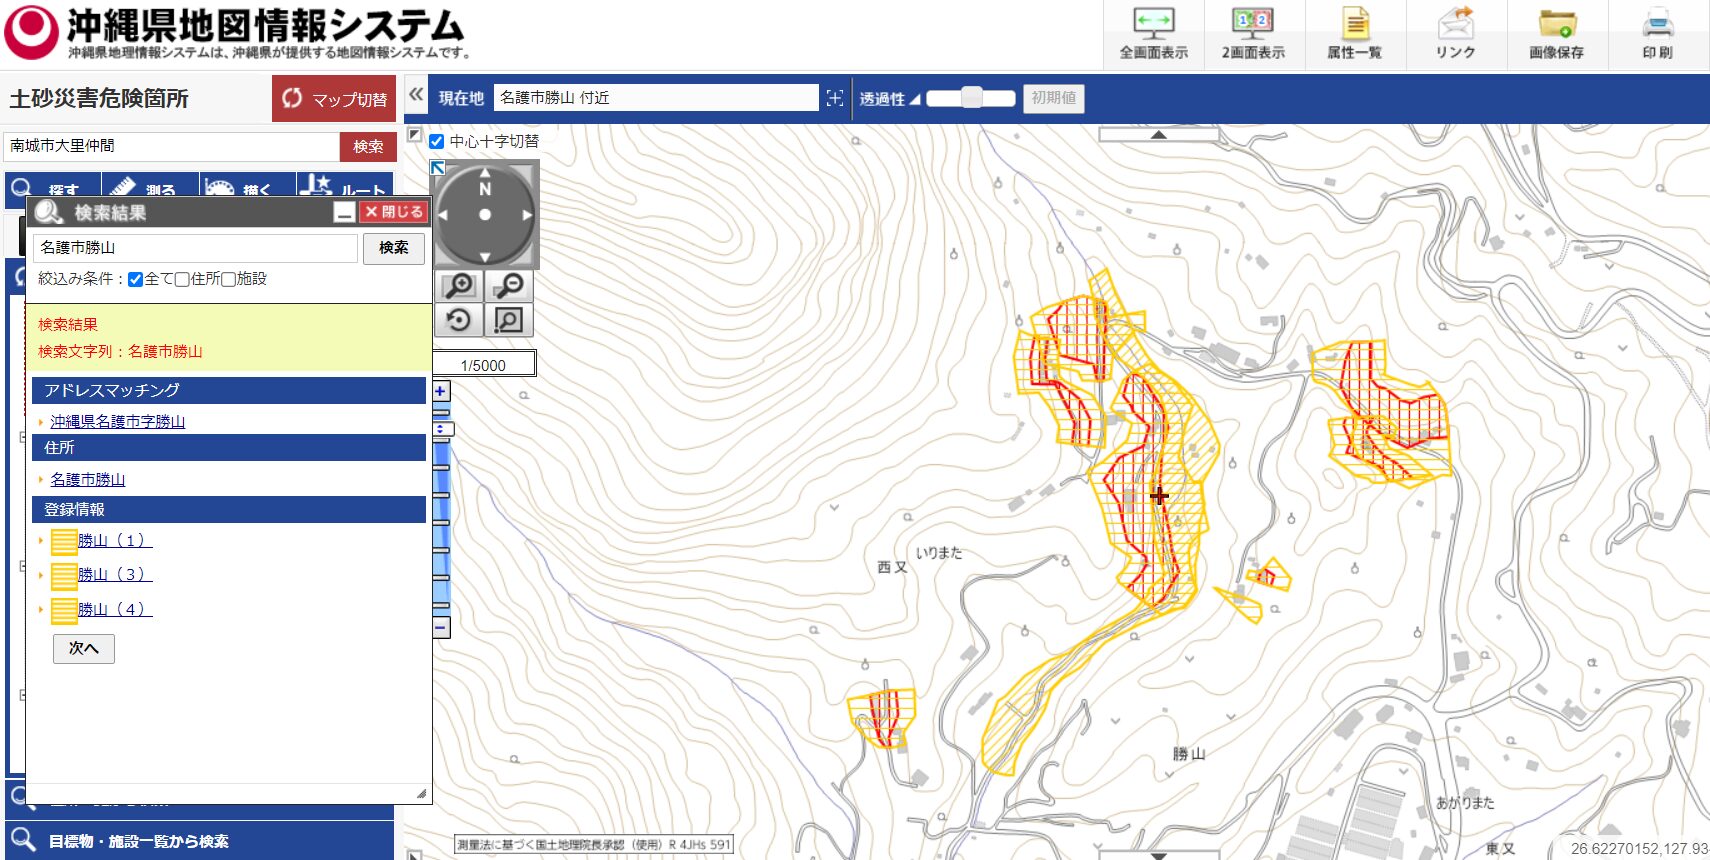Image resolution: width=1710 pixels, height=860 pixels.
Task: Toggle the 全て filter checkbox
Action: point(136,280)
